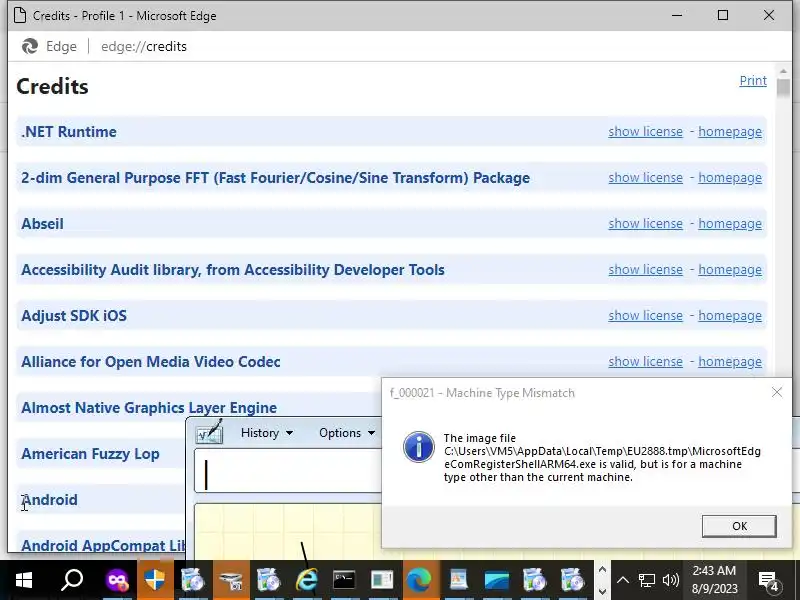
Task: Click the dialog message about ARM64 image file
Action: pos(602,458)
